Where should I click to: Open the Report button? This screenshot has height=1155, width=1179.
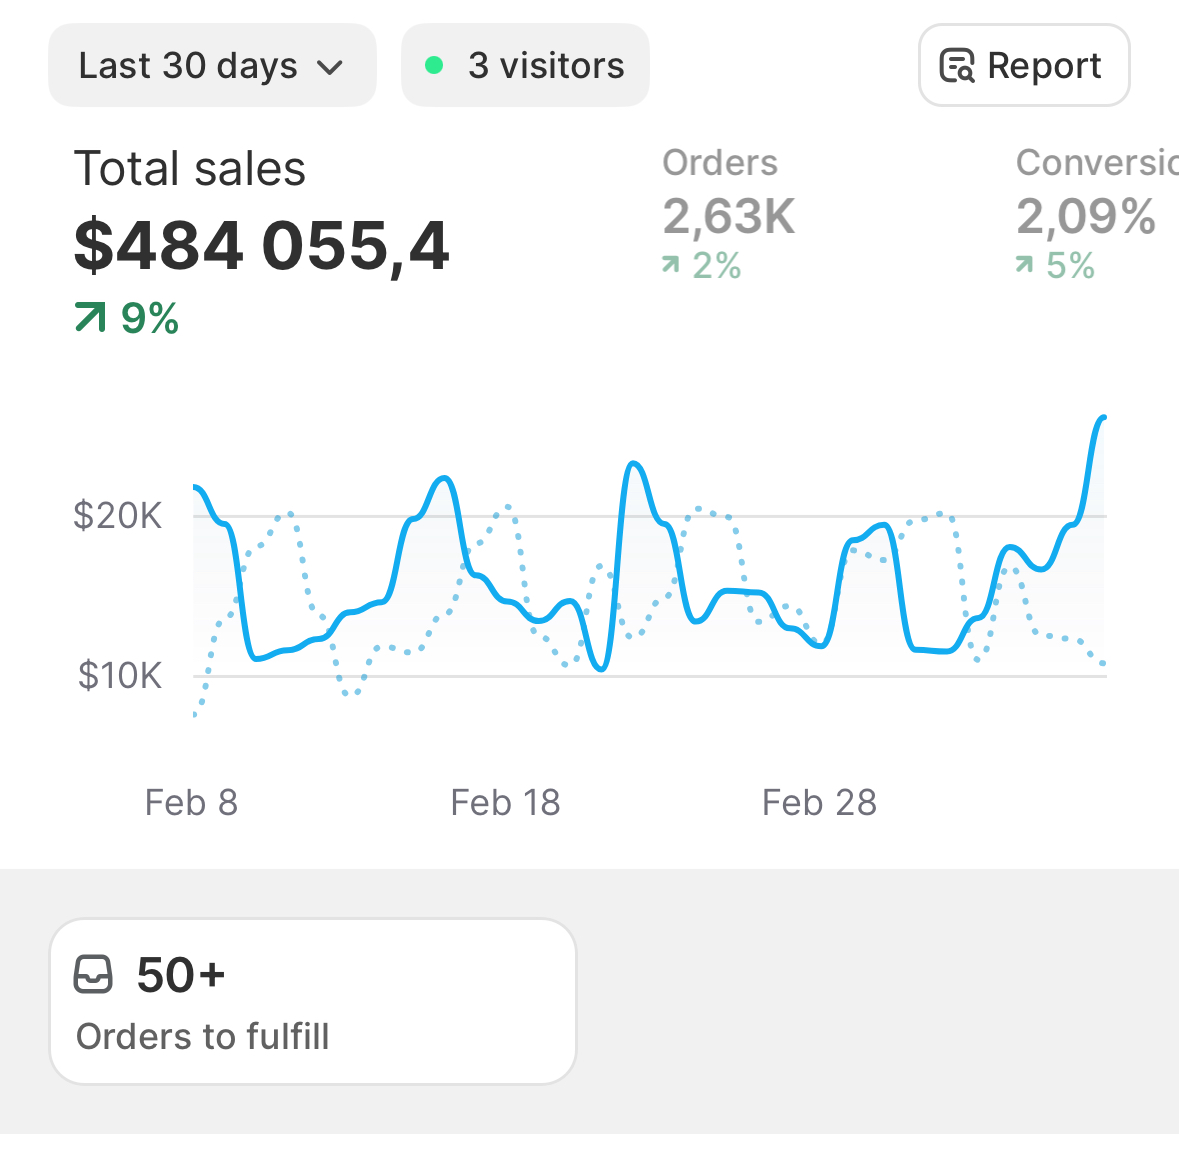[x=1024, y=66]
